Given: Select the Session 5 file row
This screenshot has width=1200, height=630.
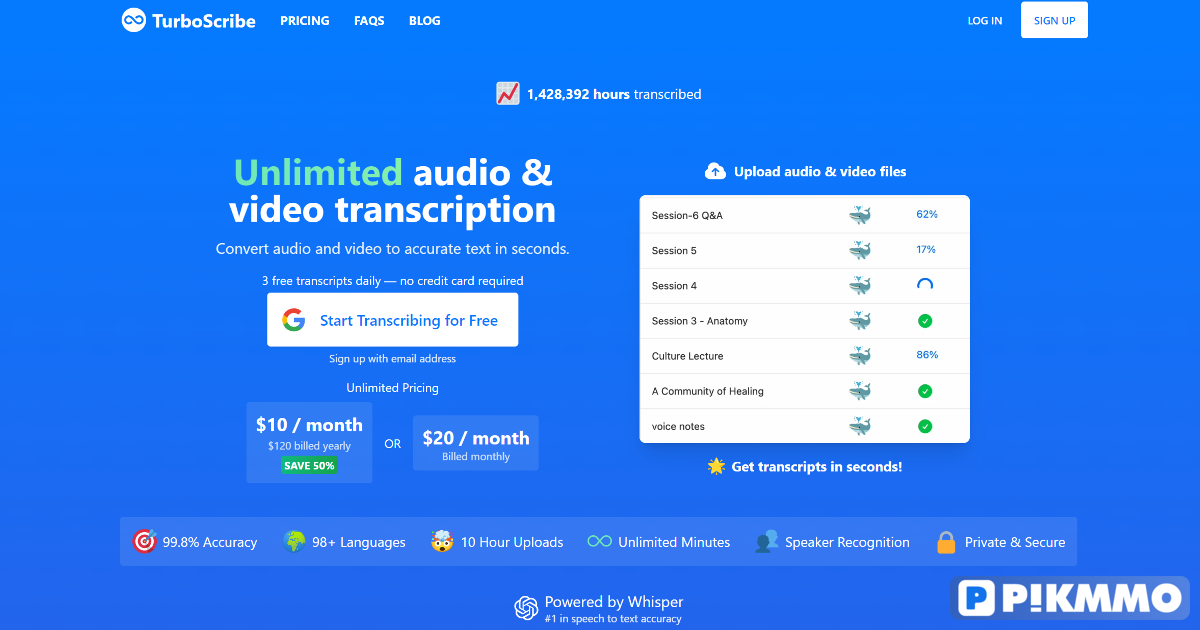Looking at the screenshot, I should point(804,250).
